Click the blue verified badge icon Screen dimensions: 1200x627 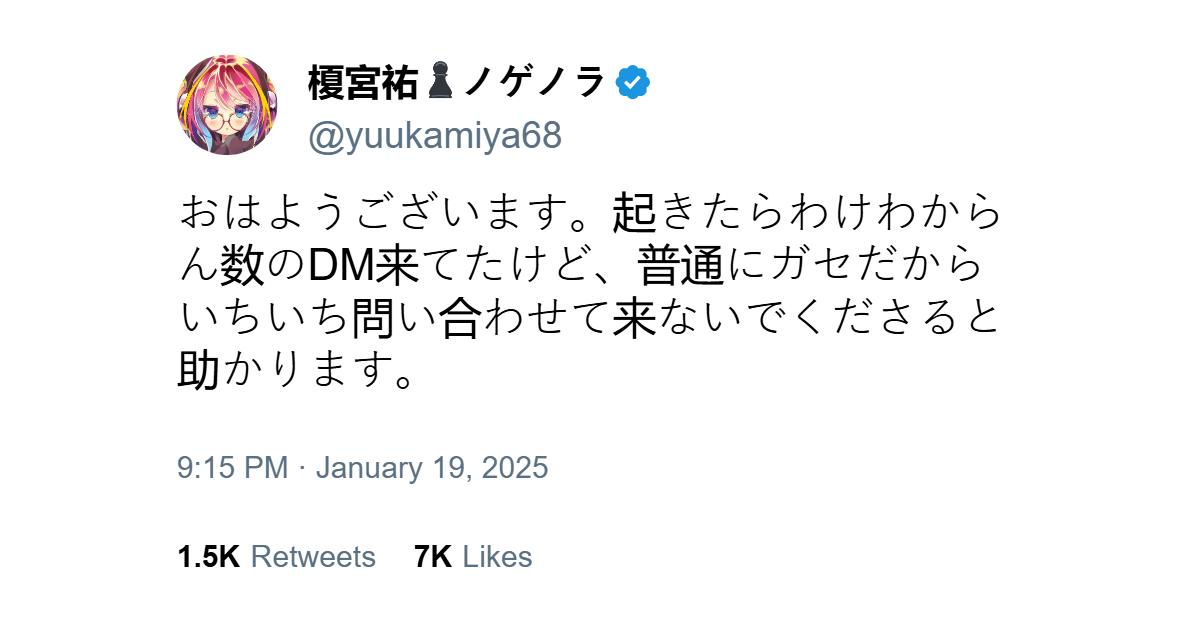click(632, 83)
